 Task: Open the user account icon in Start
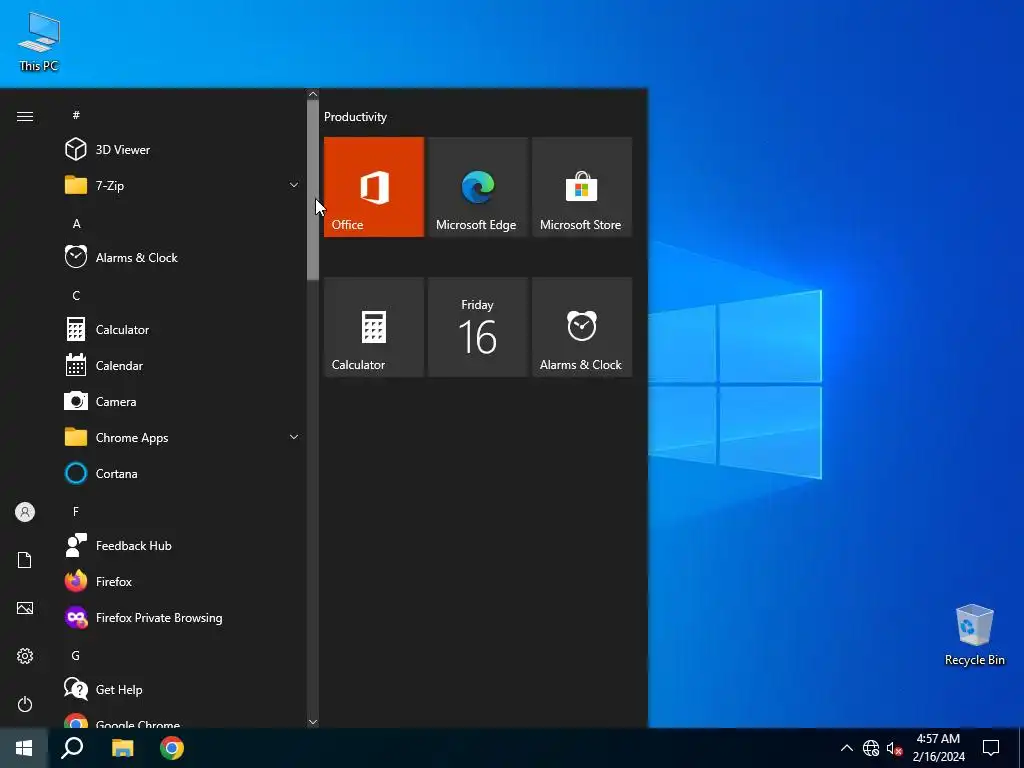coord(25,512)
